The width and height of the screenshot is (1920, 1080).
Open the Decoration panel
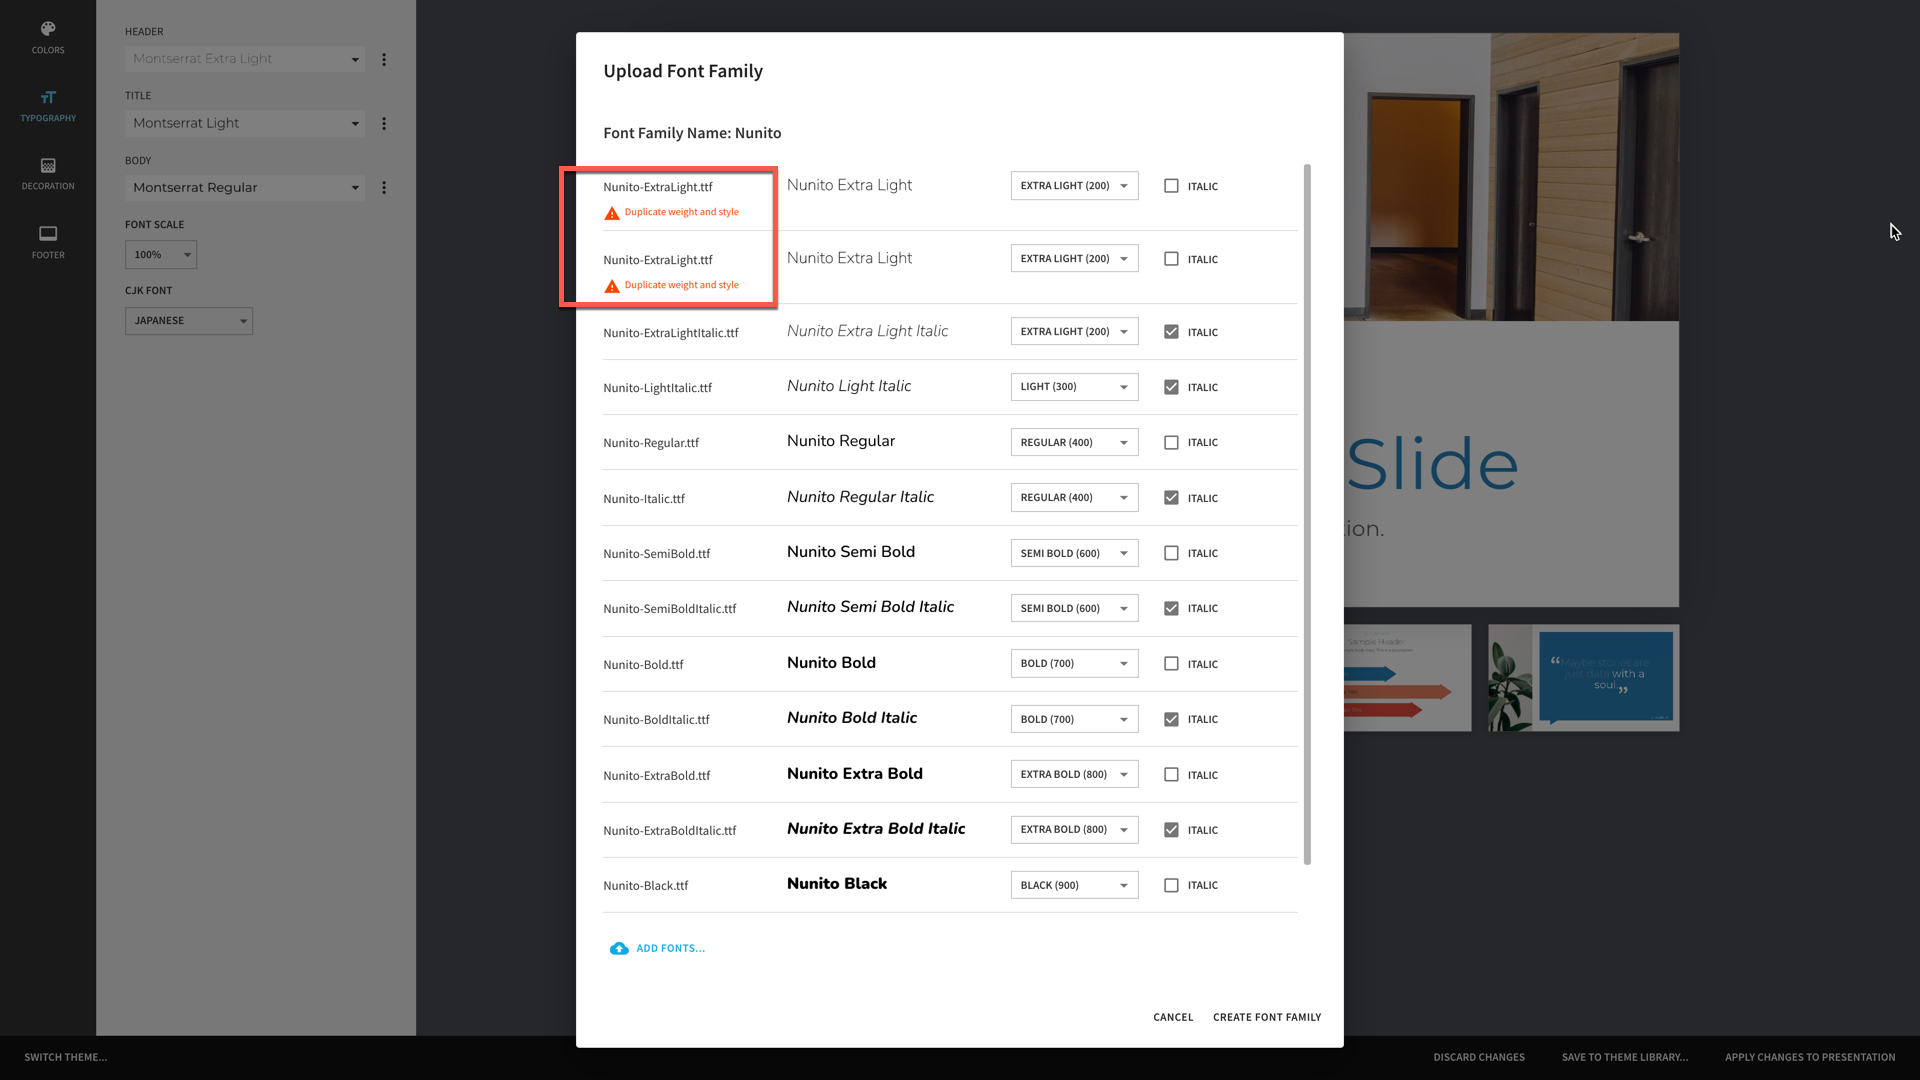[x=48, y=173]
